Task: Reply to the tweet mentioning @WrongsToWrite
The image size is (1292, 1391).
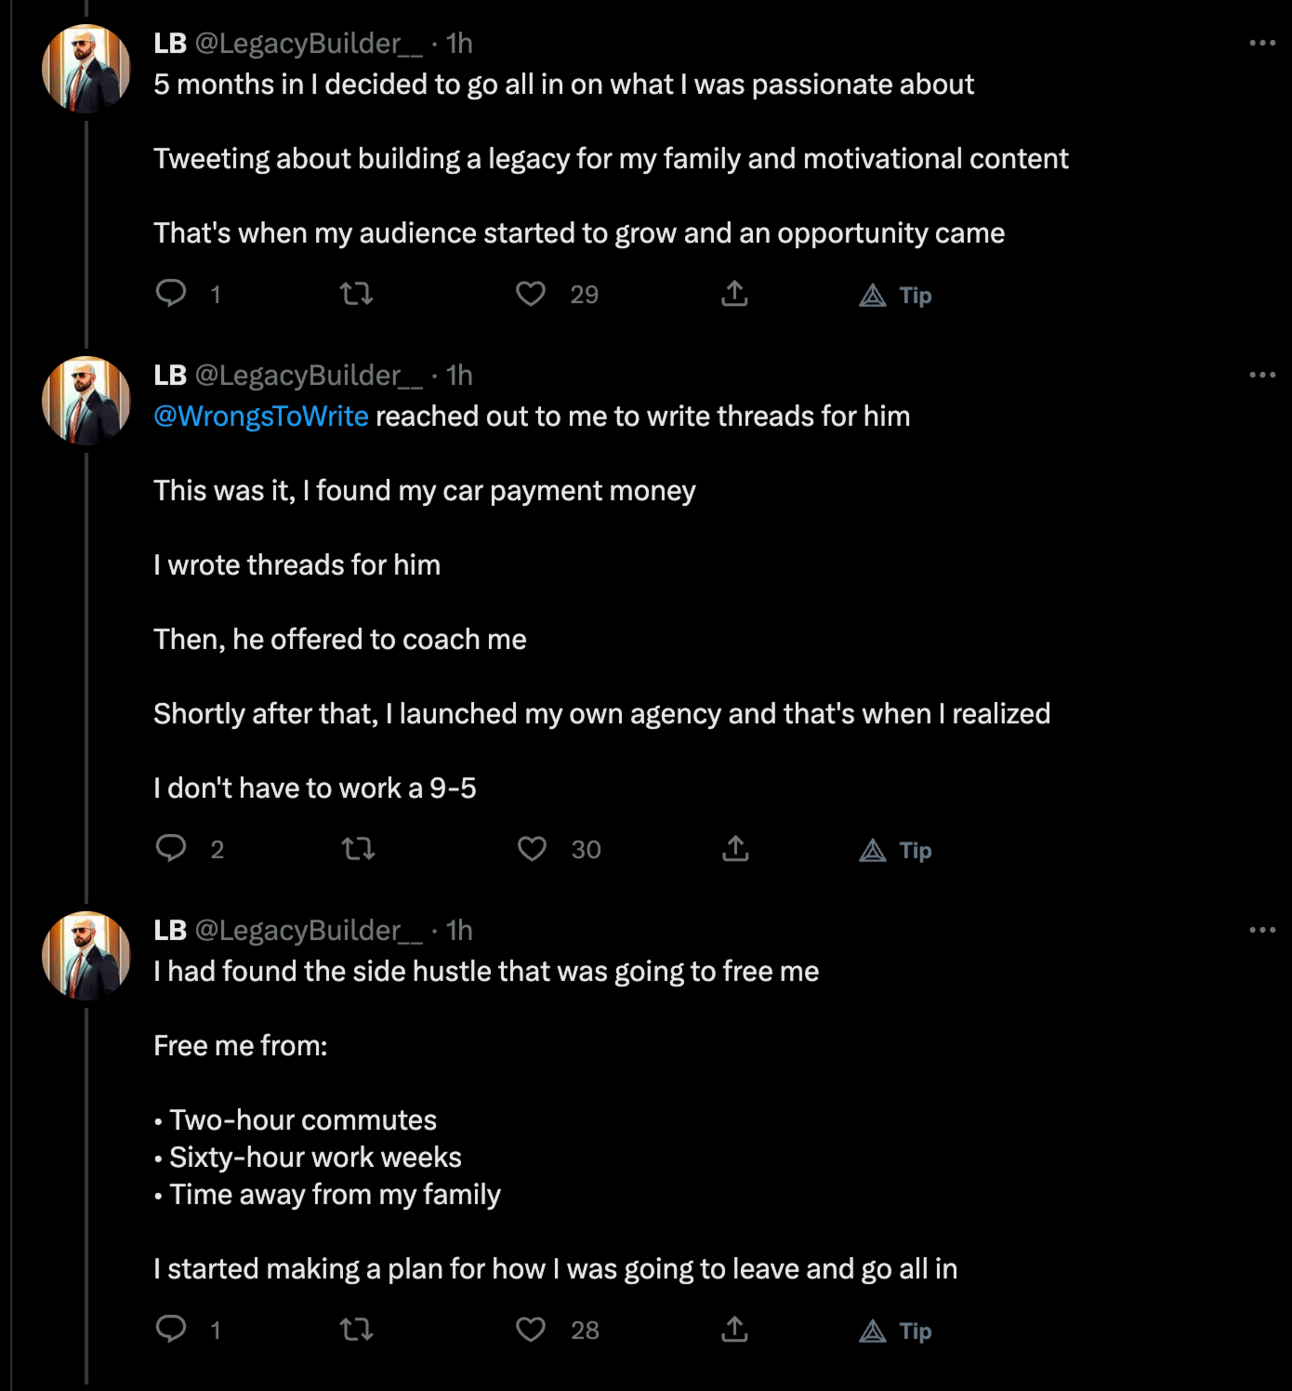Action: click(x=171, y=848)
